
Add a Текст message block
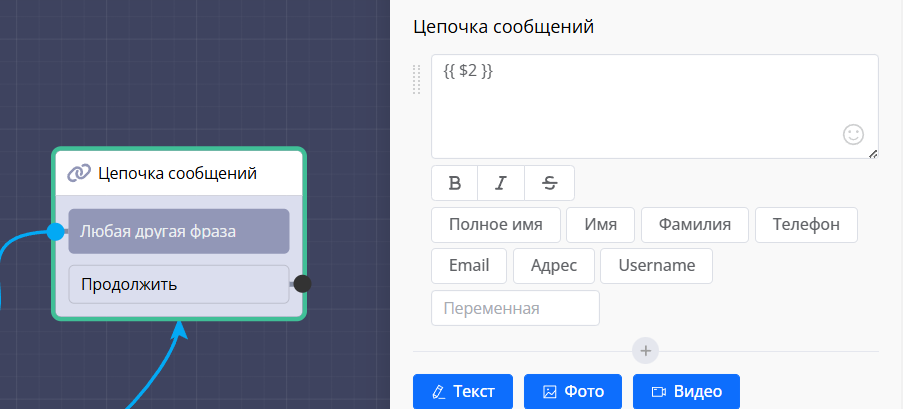463,392
